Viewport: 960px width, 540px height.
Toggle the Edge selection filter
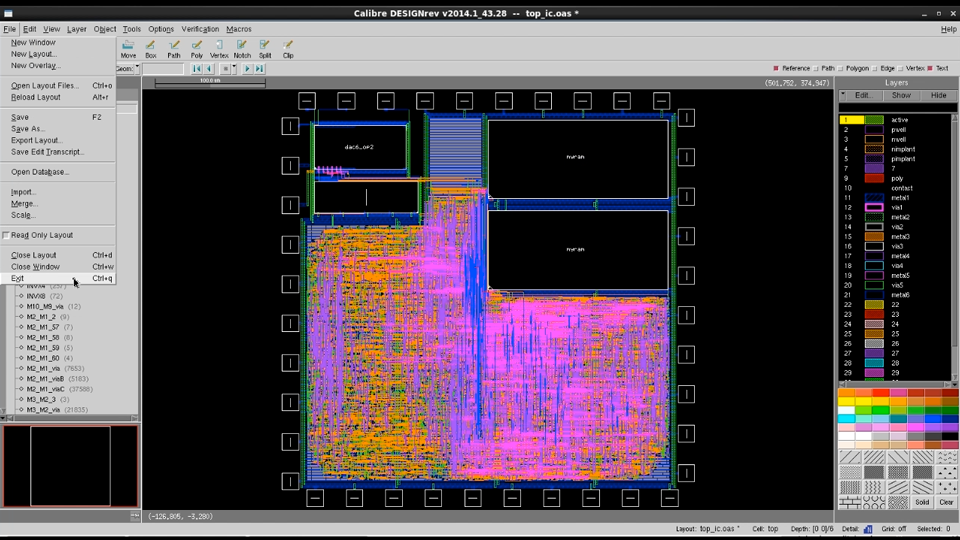pos(875,69)
